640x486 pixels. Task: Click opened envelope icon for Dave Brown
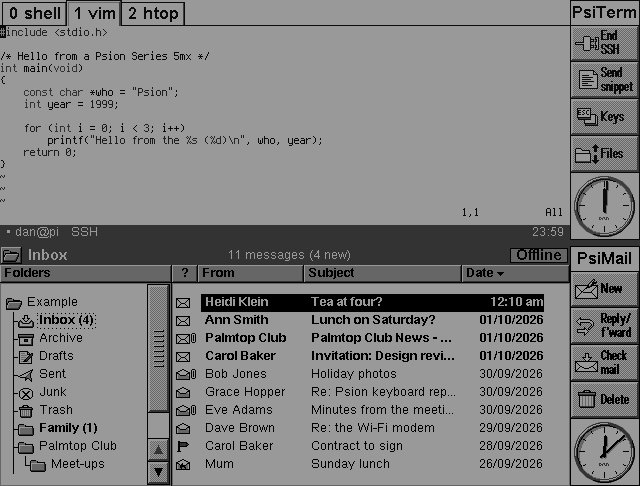click(183, 428)
